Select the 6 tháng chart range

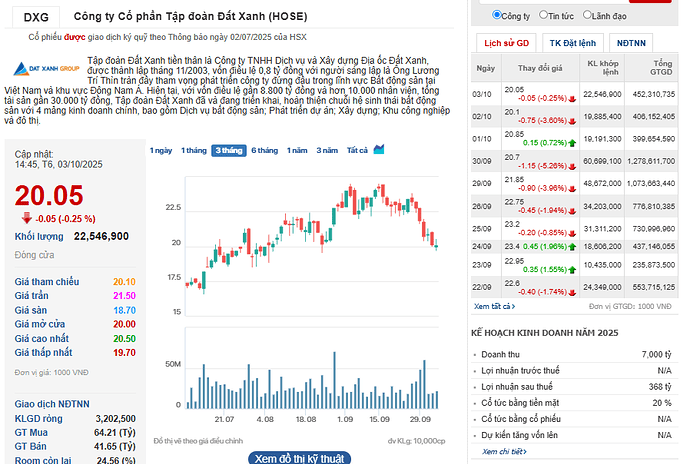click(264, 151)
